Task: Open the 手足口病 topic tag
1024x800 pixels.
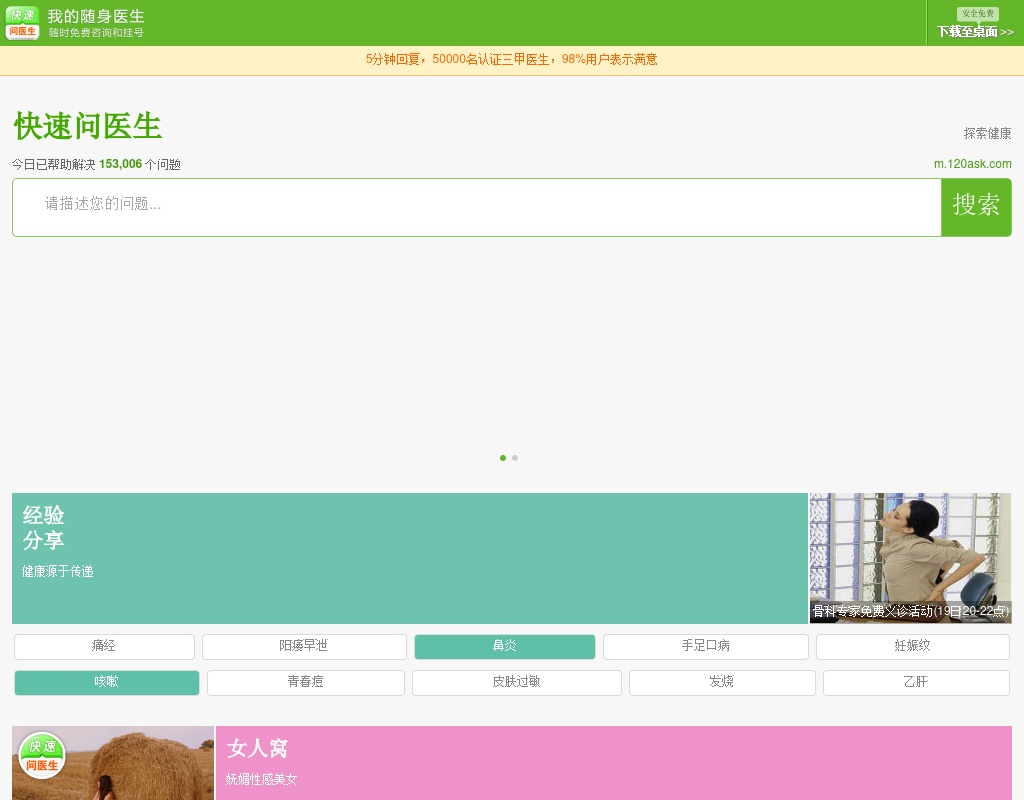Action: click(705, 646)
